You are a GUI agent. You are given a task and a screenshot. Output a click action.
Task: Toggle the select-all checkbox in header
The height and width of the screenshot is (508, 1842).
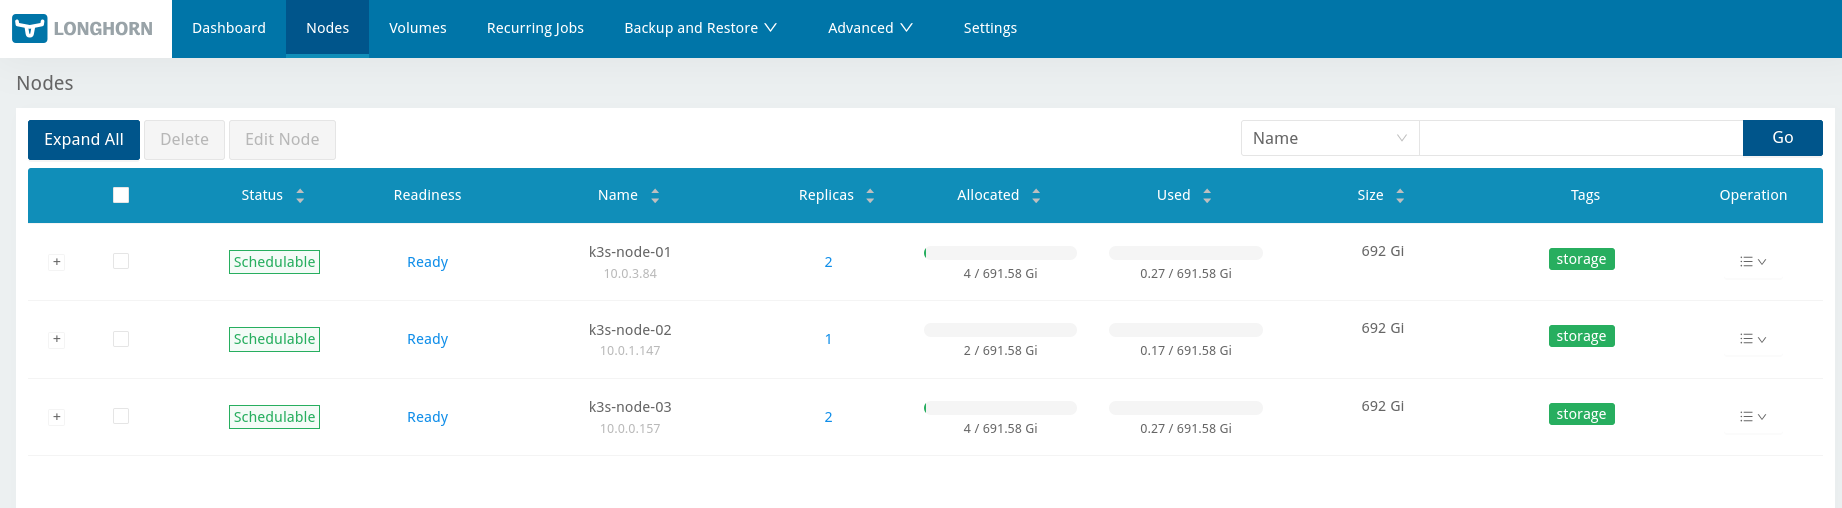[x=121, y=195]
